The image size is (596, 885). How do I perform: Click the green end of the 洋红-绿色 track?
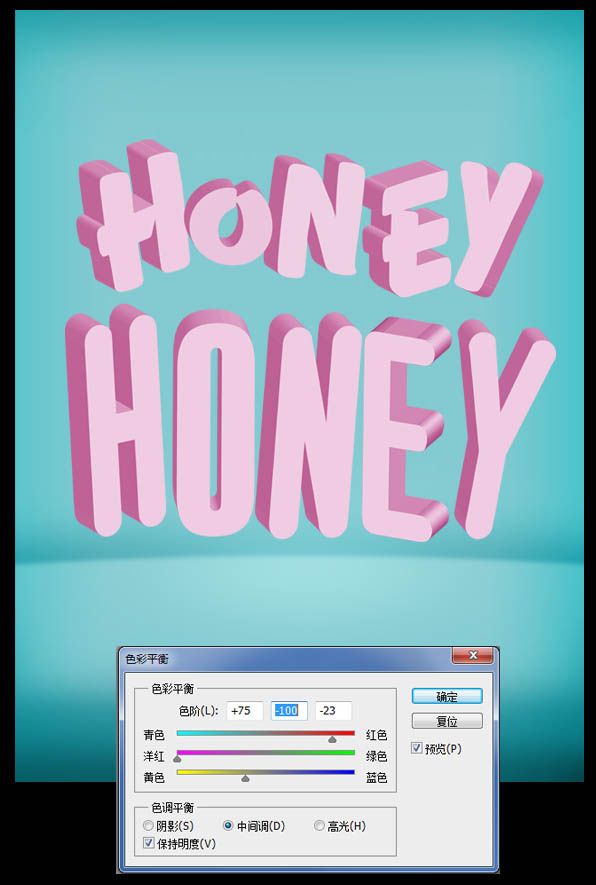point(351,752)
